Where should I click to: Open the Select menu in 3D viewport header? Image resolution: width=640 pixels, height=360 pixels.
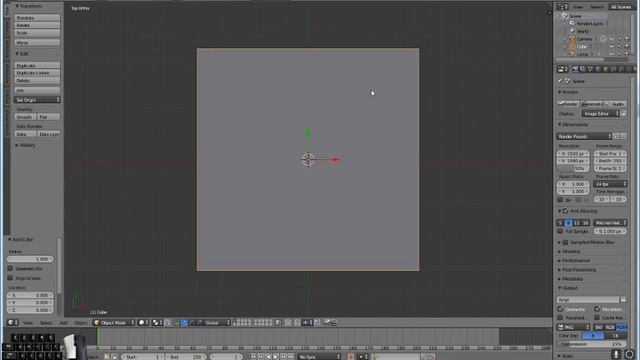click(46, 322)
